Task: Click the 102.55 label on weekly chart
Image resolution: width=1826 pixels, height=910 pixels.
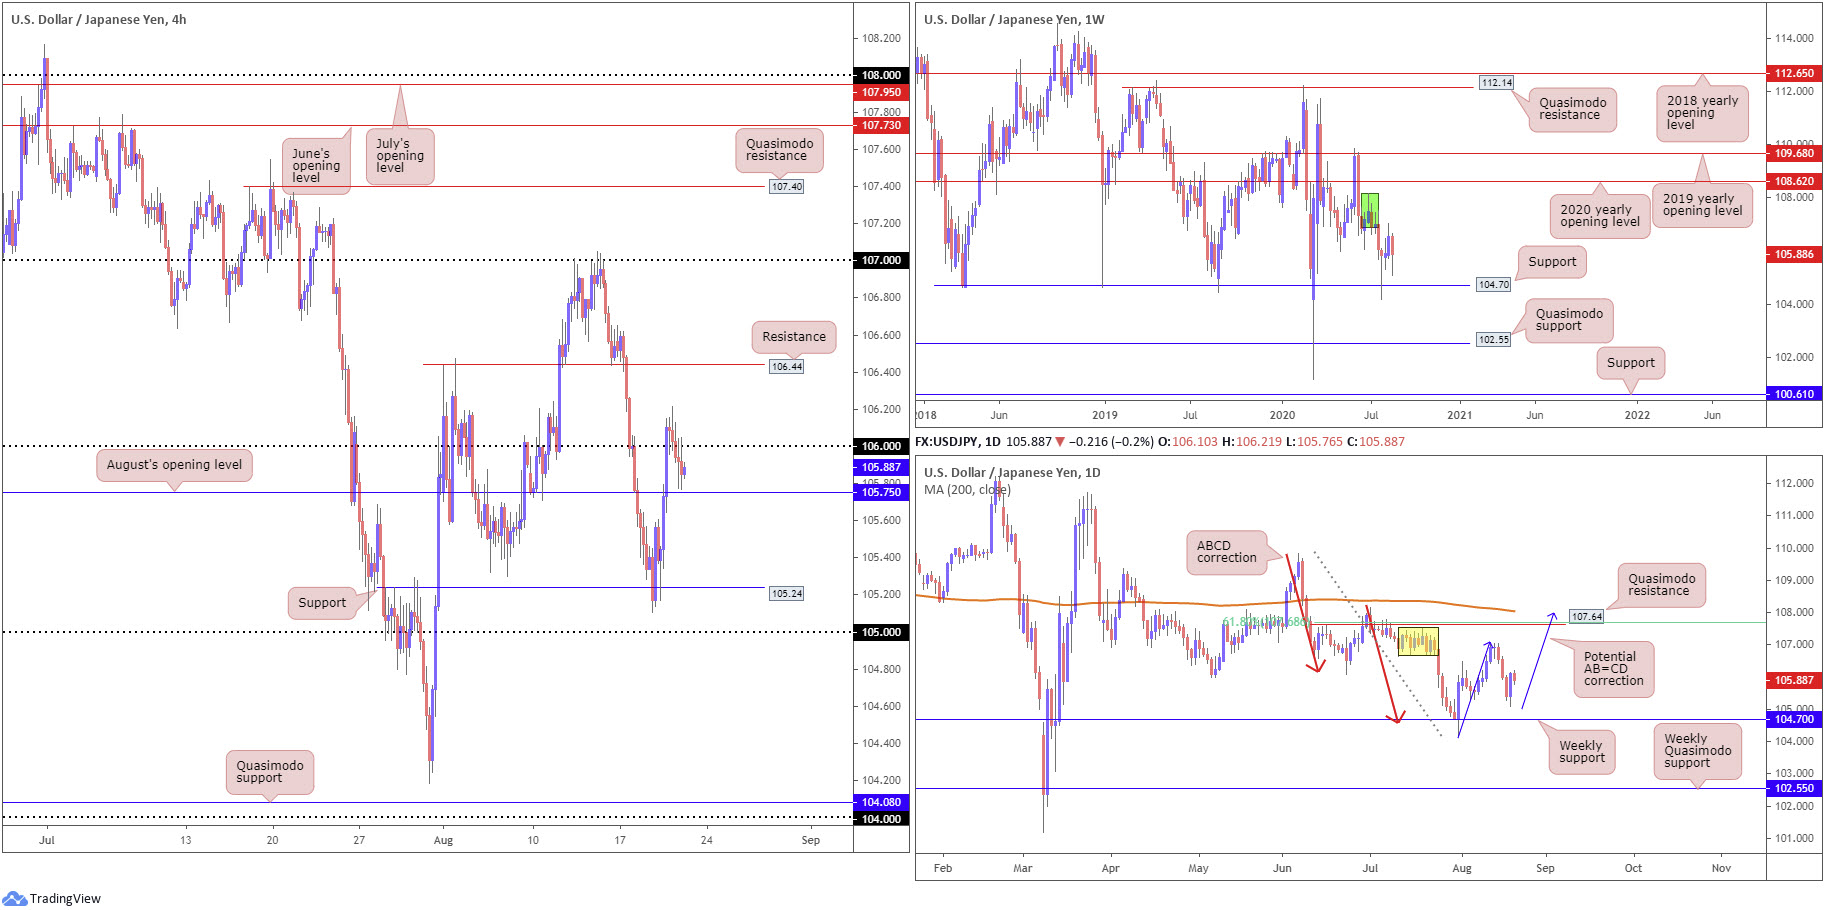Action: [1494, 340]
